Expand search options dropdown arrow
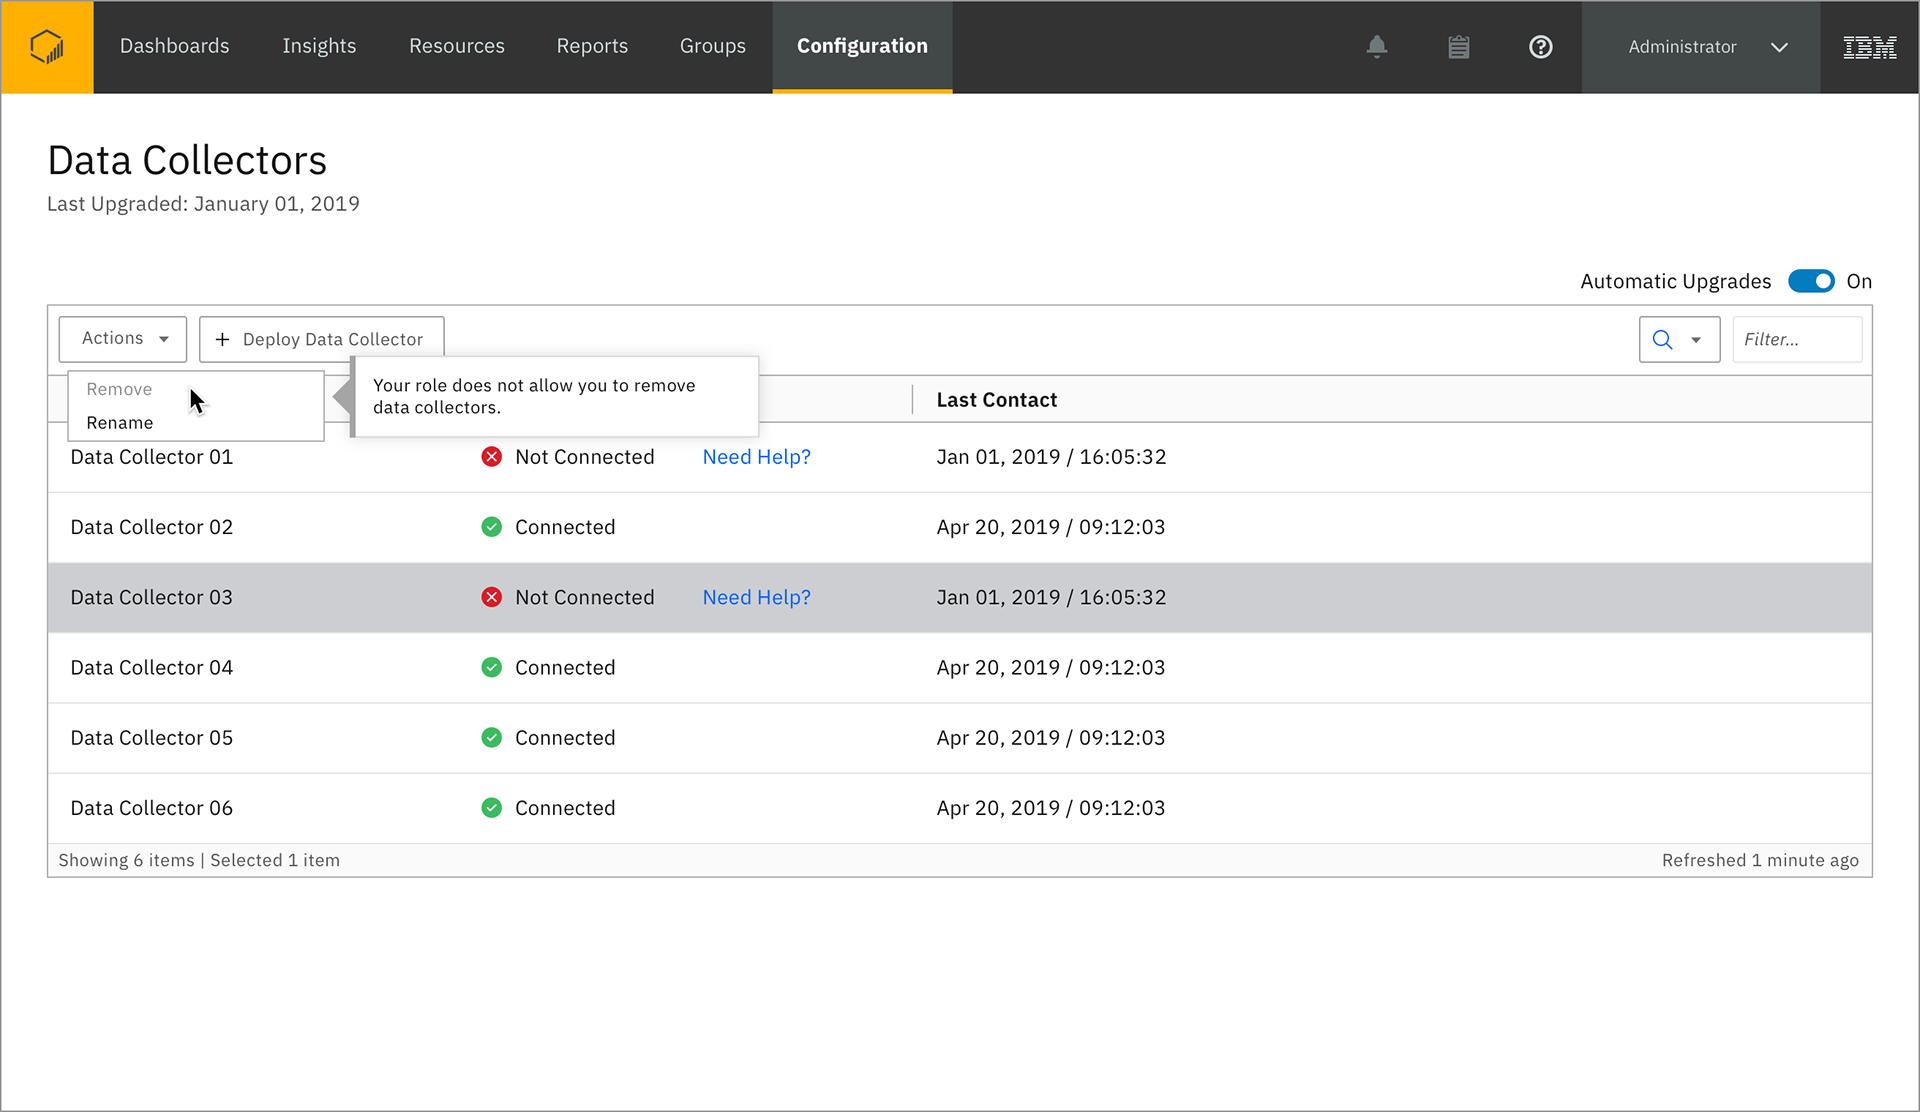 point(1696,340)
